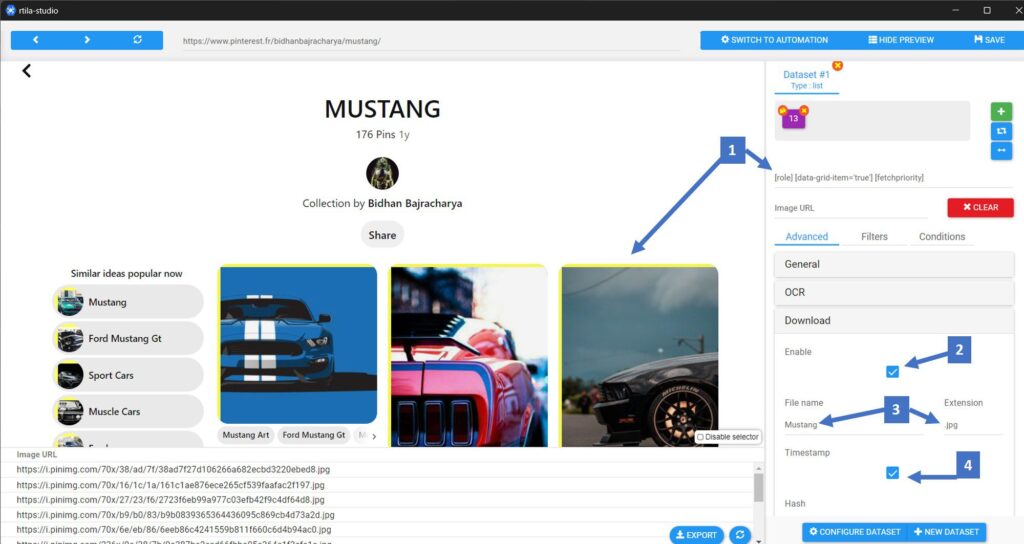Select result URL ending f660c6d4b94ac0.jpg
1024x544 pixels.
tap(174, 530)
